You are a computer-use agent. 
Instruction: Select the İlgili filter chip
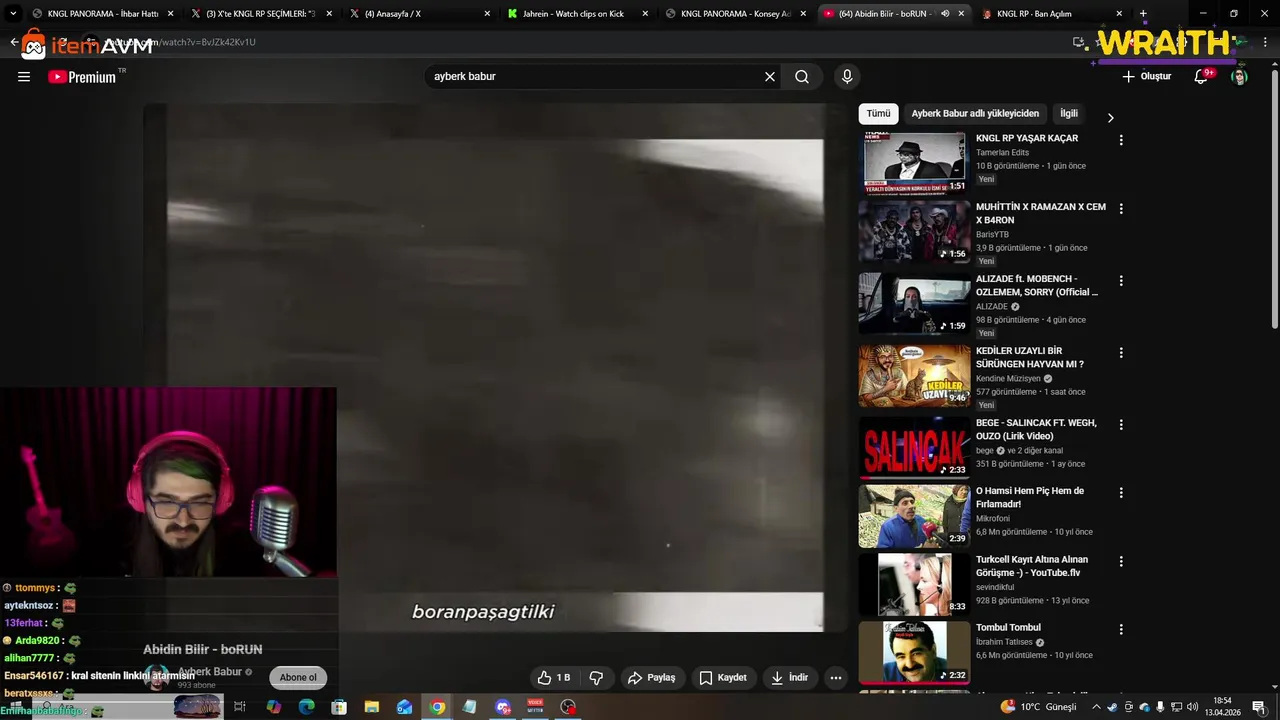point(1069,114)
